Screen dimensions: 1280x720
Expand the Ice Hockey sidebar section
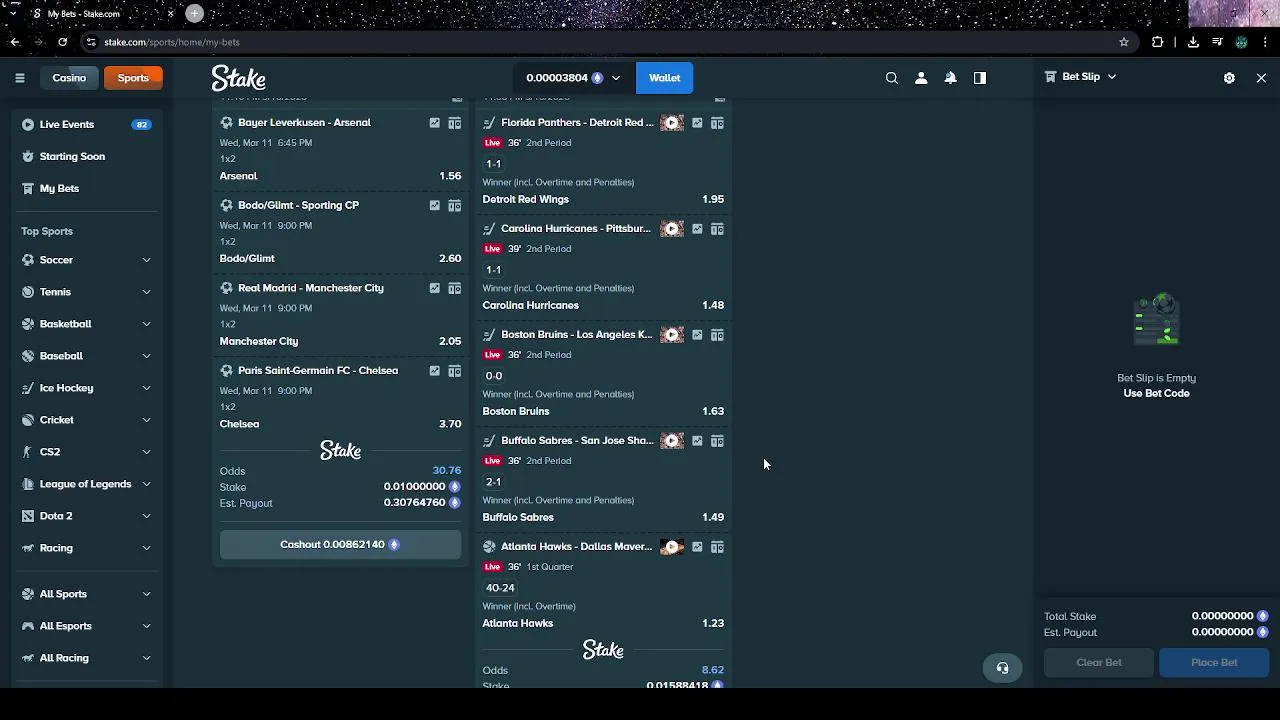146,388
